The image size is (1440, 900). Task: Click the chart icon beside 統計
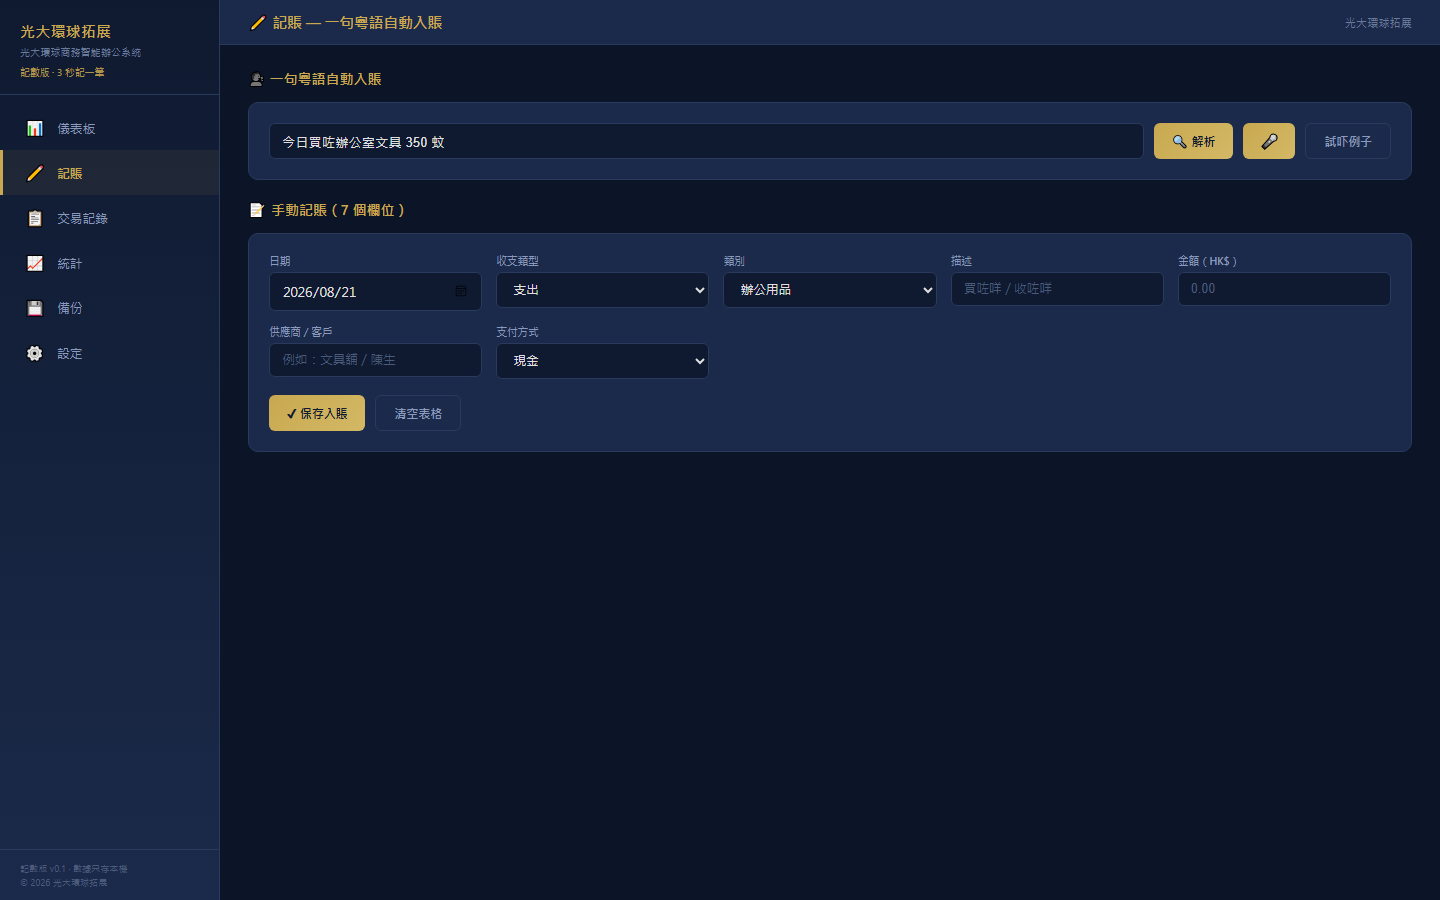35,263
